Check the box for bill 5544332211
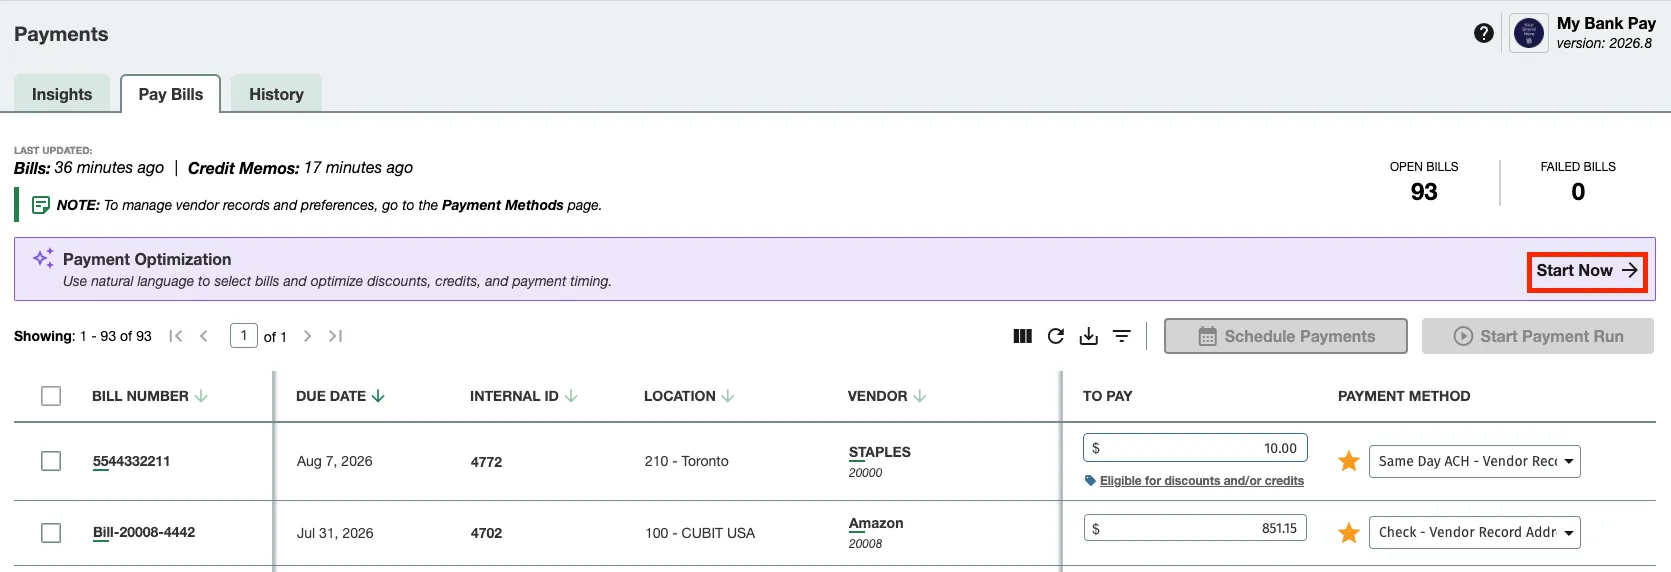The width and height of the screenshot is (1671, 572). pos(51,461)
